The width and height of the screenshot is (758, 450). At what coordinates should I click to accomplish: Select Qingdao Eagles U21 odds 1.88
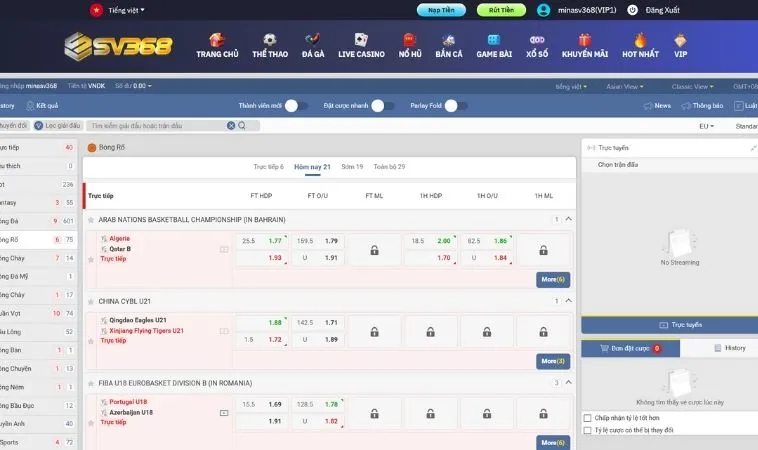tap(262, 323)
